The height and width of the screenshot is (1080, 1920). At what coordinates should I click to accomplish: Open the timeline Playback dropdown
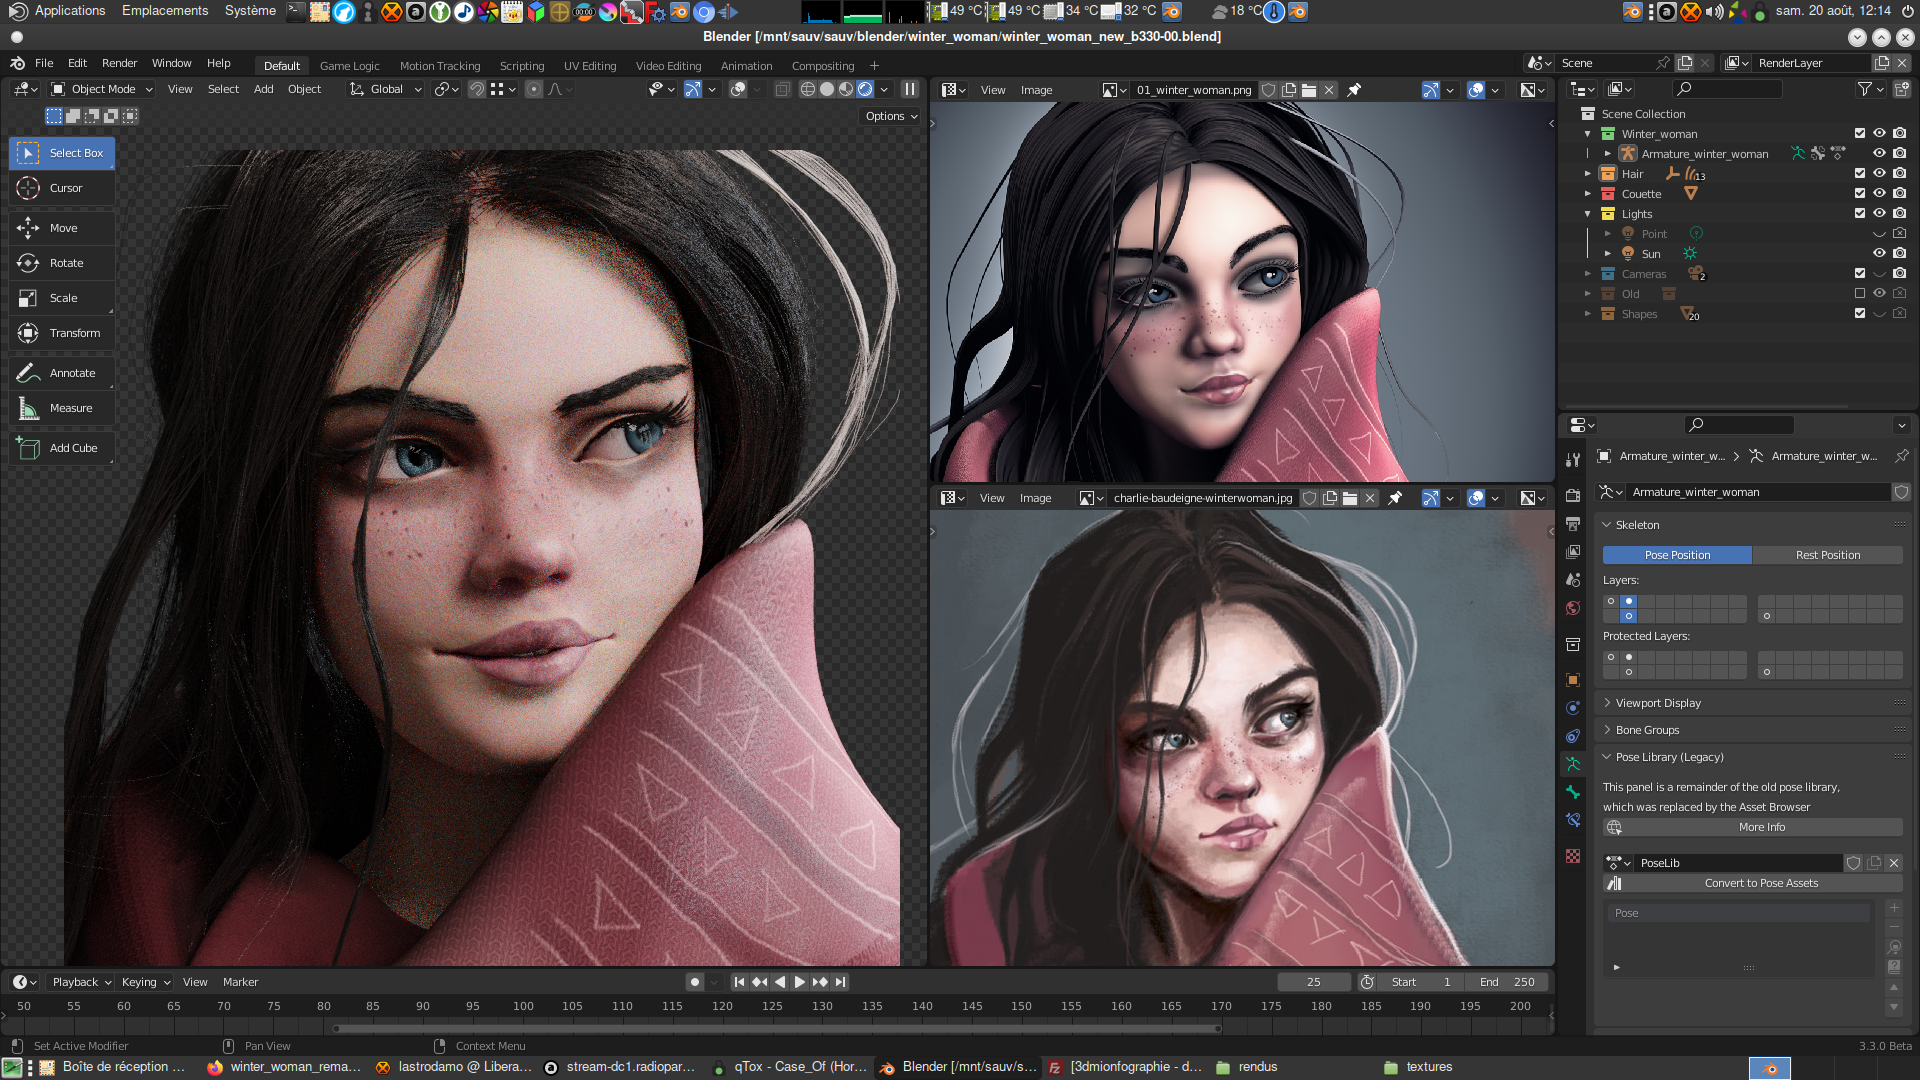click(x=82, y=982)
